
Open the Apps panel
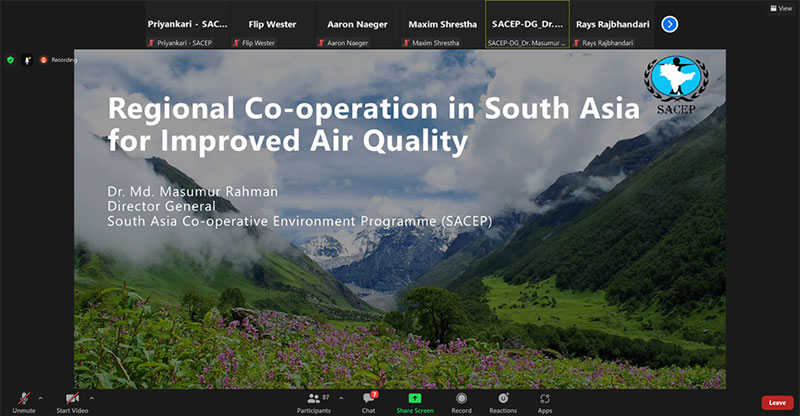544,403
